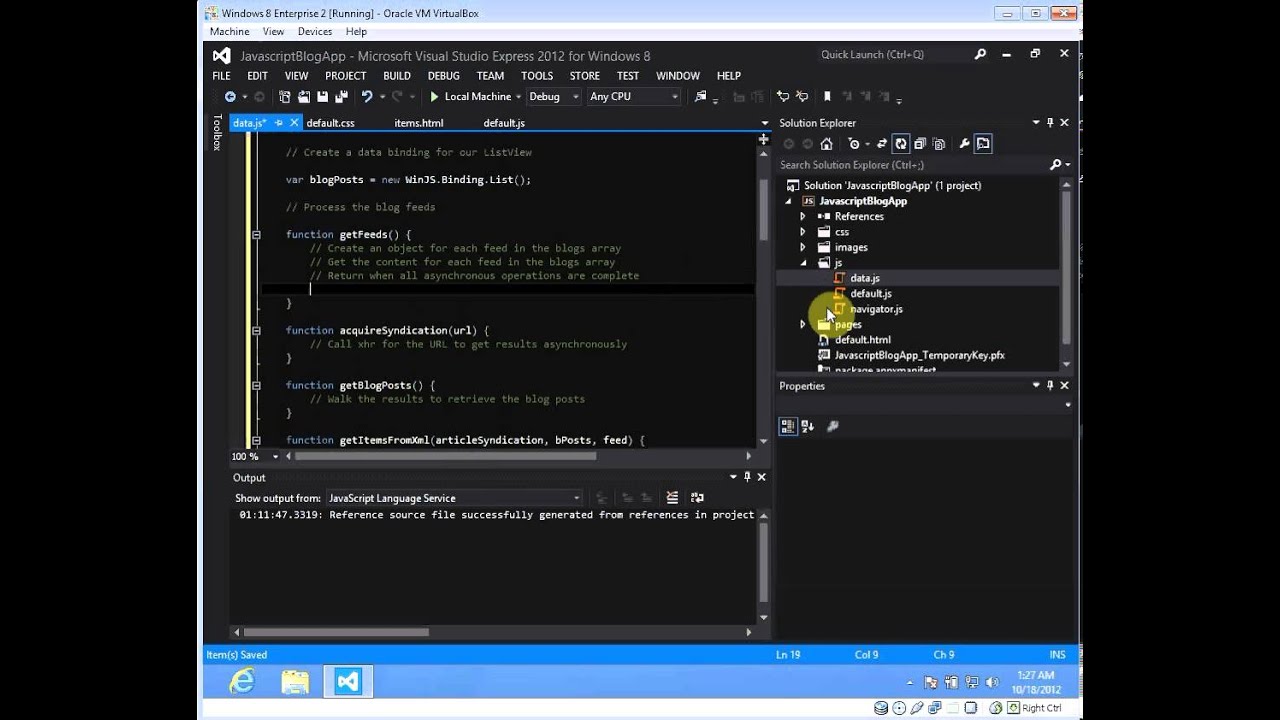Click the Comment Out Selection toolbar icon
The width and height of the screenshot is (1280, 720).
[783, 97]
